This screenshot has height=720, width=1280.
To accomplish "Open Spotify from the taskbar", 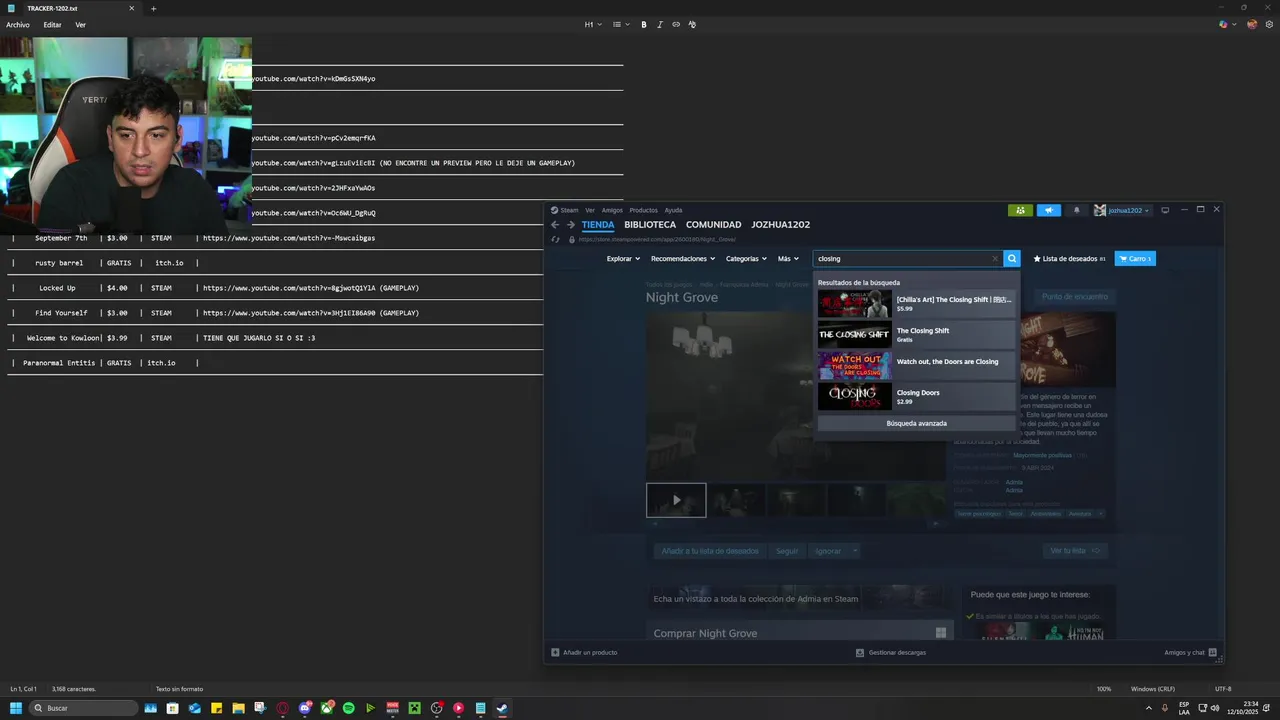I will point(348,708).
